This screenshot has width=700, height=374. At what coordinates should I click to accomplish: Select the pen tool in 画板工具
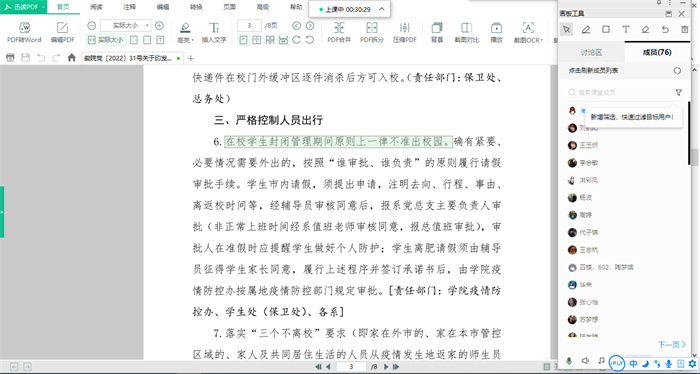click(x=586, y=29)
